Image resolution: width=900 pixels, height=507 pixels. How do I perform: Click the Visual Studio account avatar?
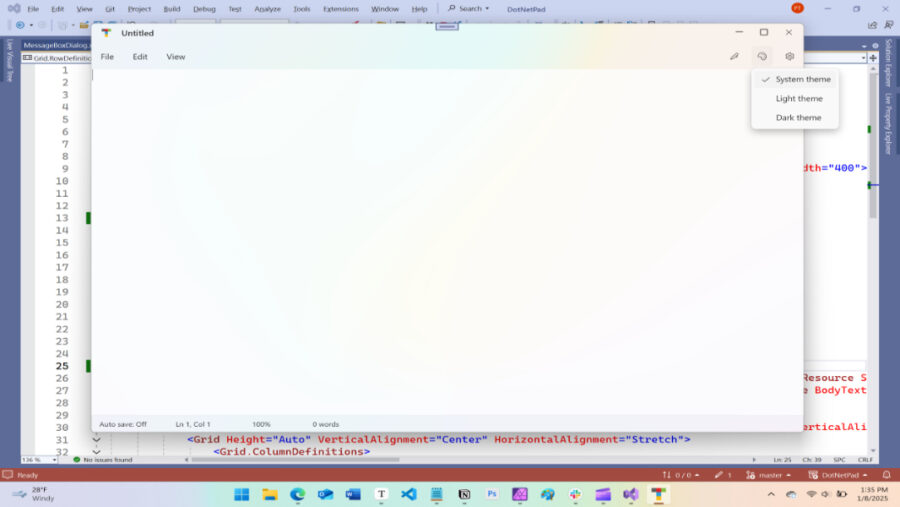click(797, 8)
